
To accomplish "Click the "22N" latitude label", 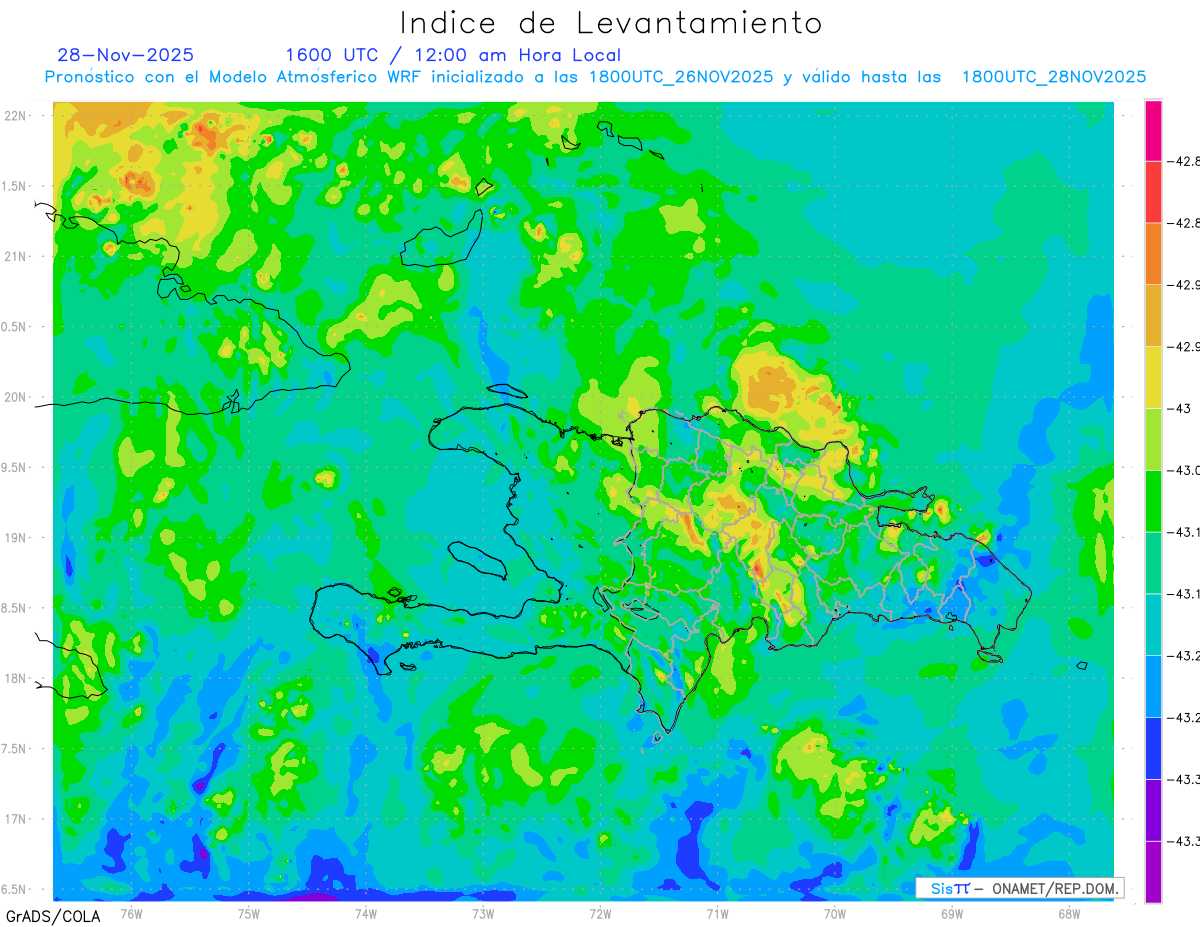I will [17, 116].
